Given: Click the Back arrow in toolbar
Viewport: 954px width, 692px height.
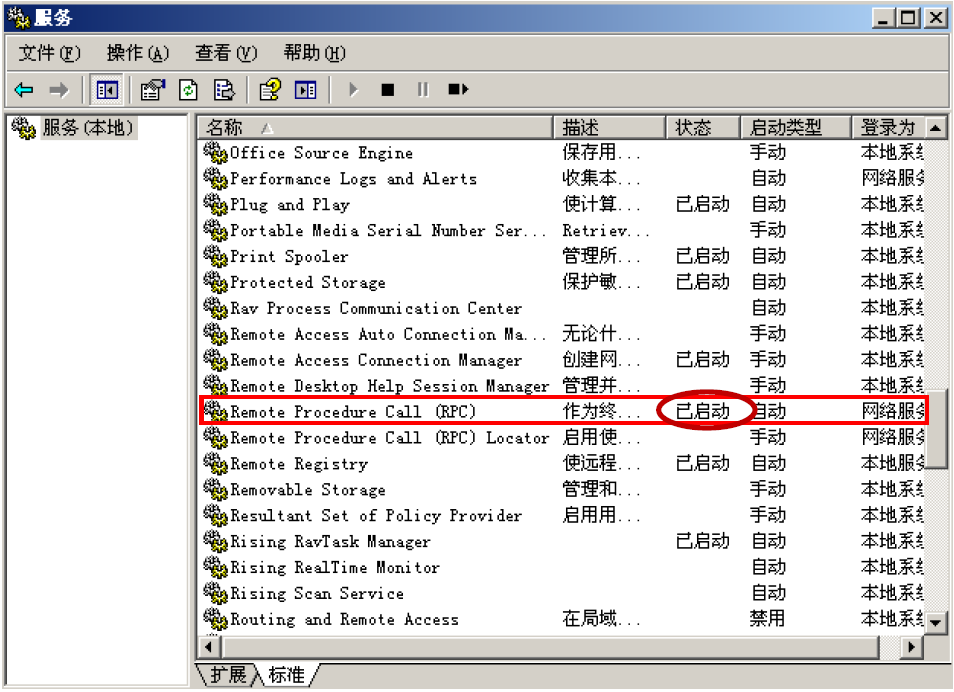Looking at the screenshot, I should coord(25,91).
